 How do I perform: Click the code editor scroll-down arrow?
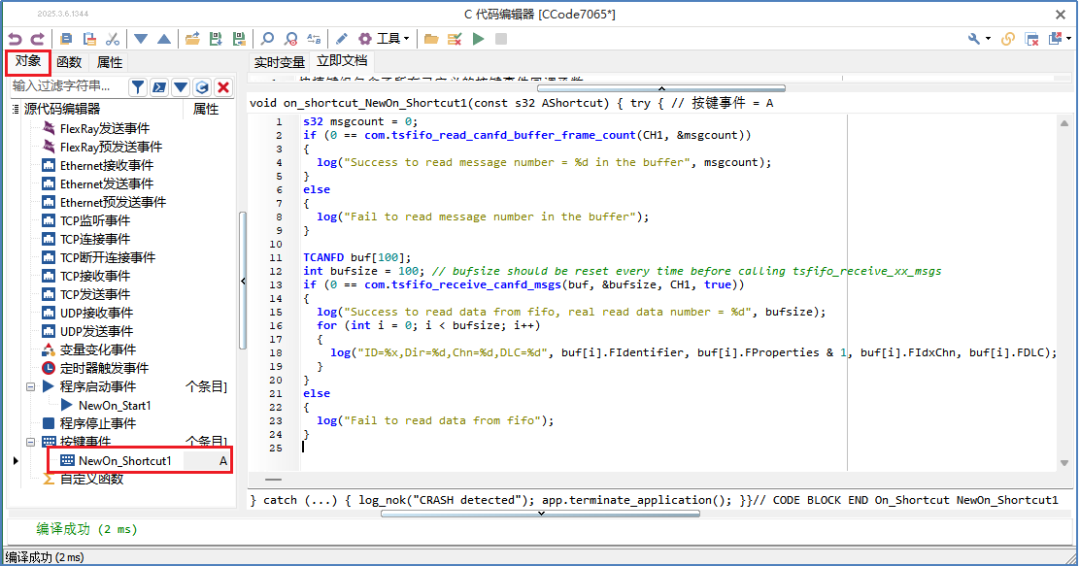(1064, 463)
